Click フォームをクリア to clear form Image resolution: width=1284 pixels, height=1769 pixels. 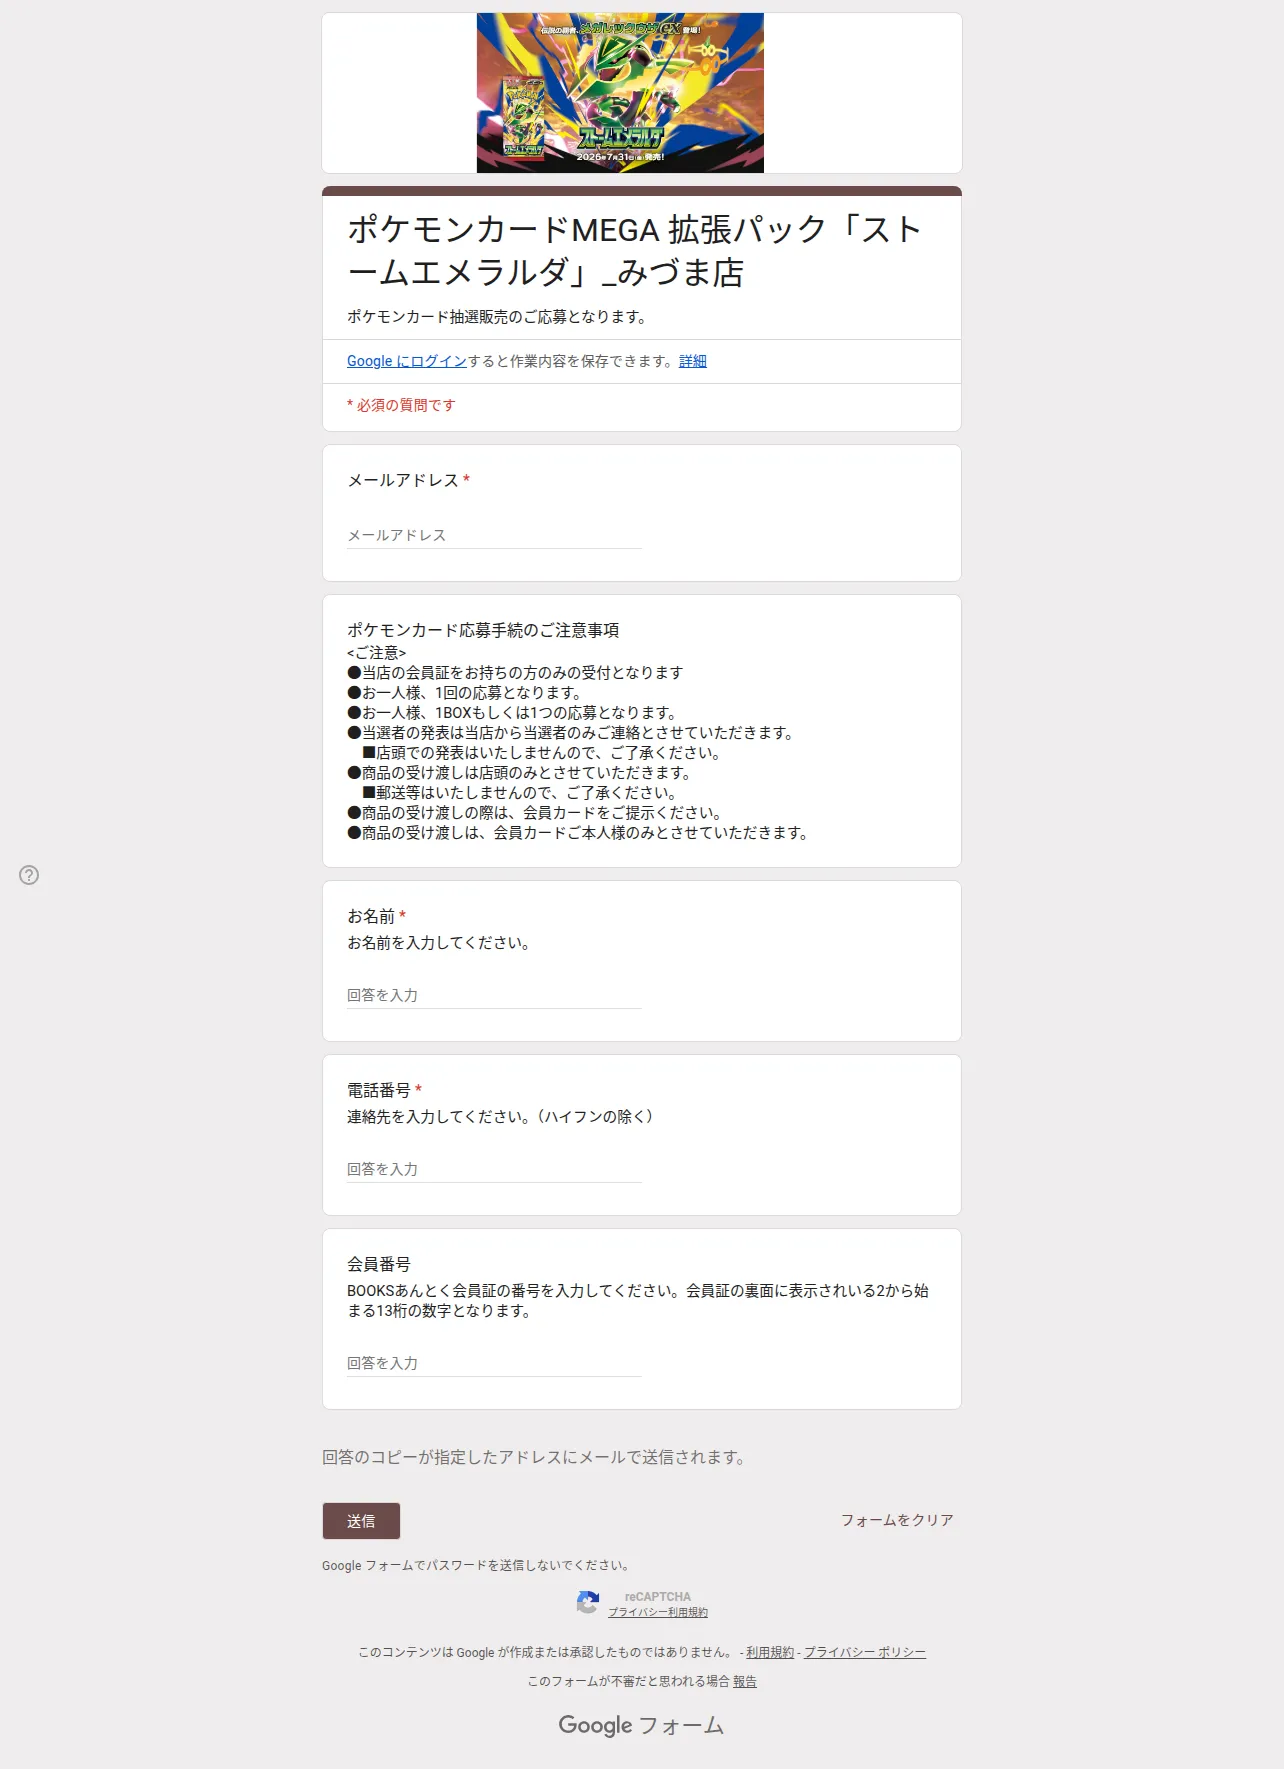(x=897, y=1520)
